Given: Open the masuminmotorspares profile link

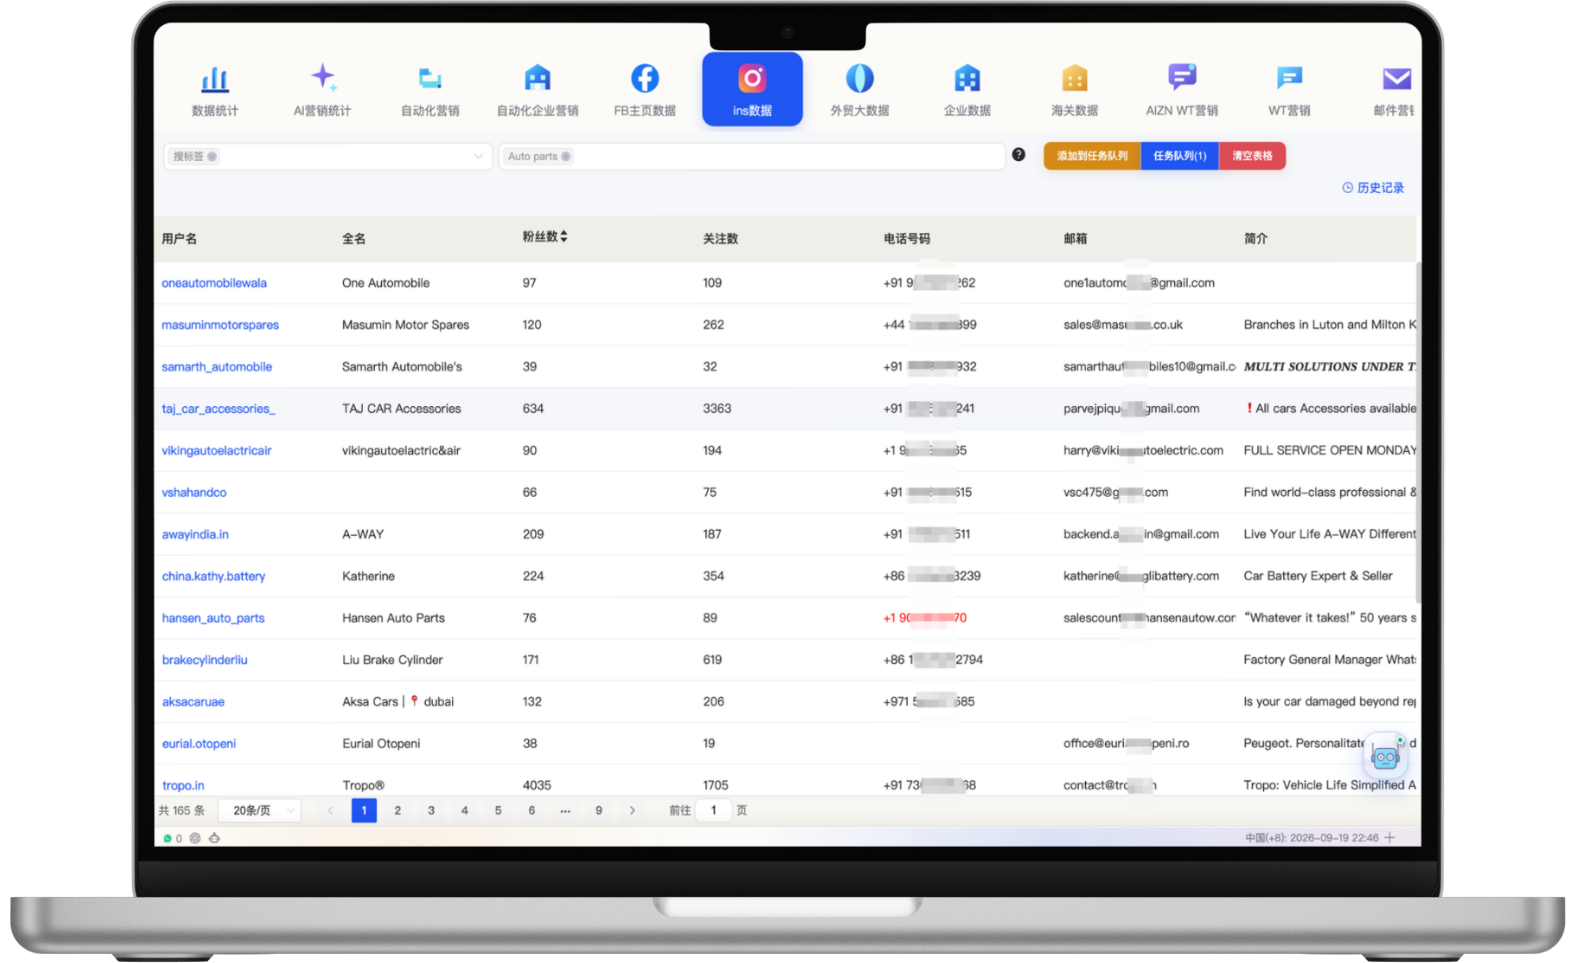Looking at the screenshot, I should (x=220, y=325).
